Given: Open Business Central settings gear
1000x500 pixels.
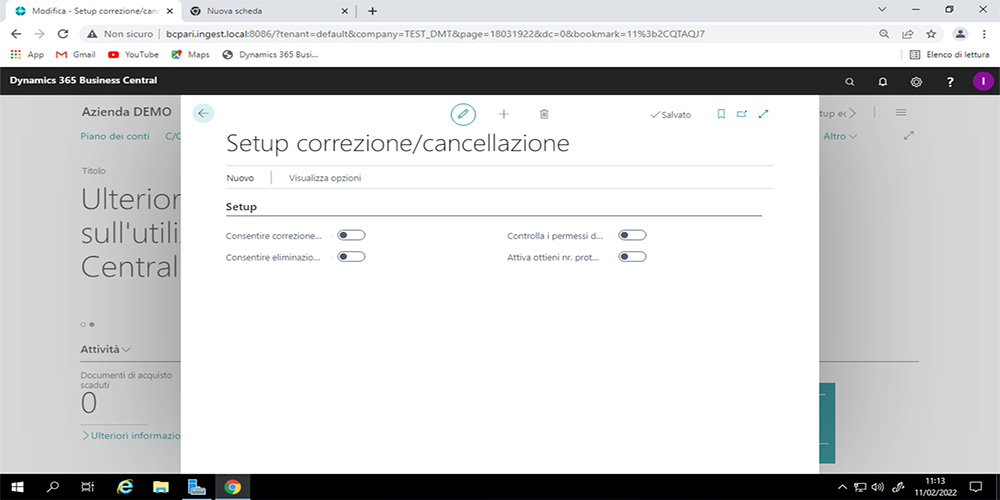Looking at the screenshot, I should (916, 81).
